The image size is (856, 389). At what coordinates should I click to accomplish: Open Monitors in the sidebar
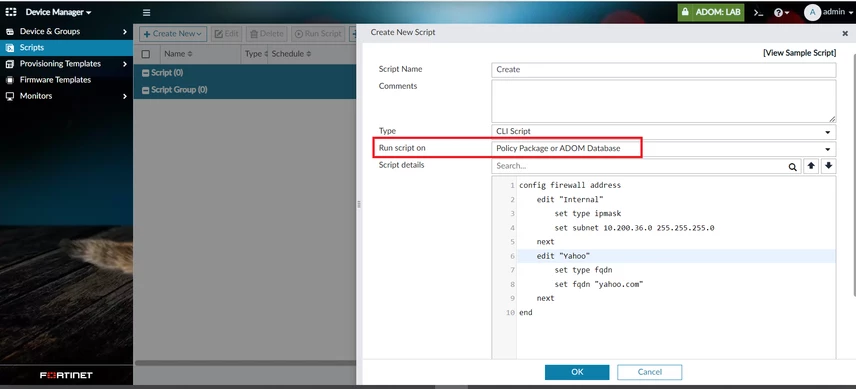(x=36, y=96)
